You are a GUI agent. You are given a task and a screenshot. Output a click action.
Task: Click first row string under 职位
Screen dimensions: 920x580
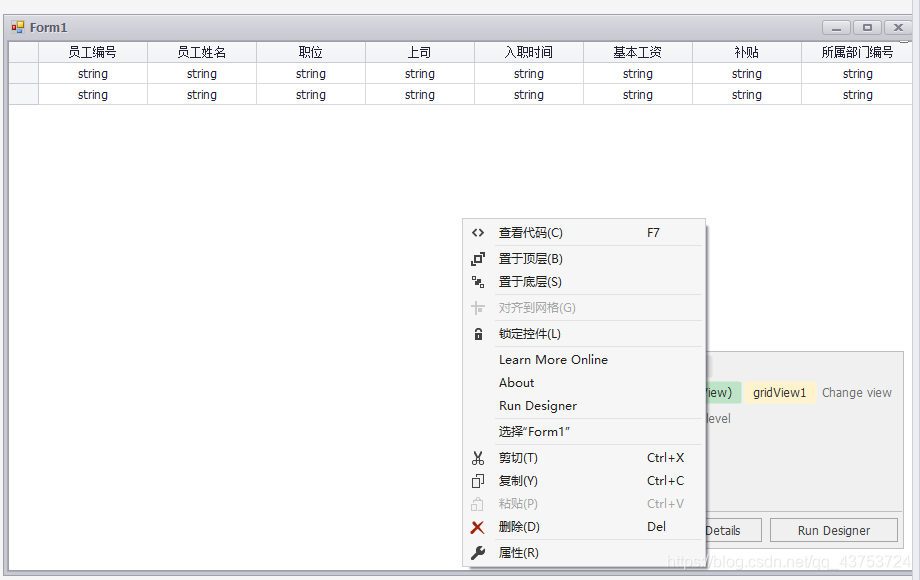[311, 74]
